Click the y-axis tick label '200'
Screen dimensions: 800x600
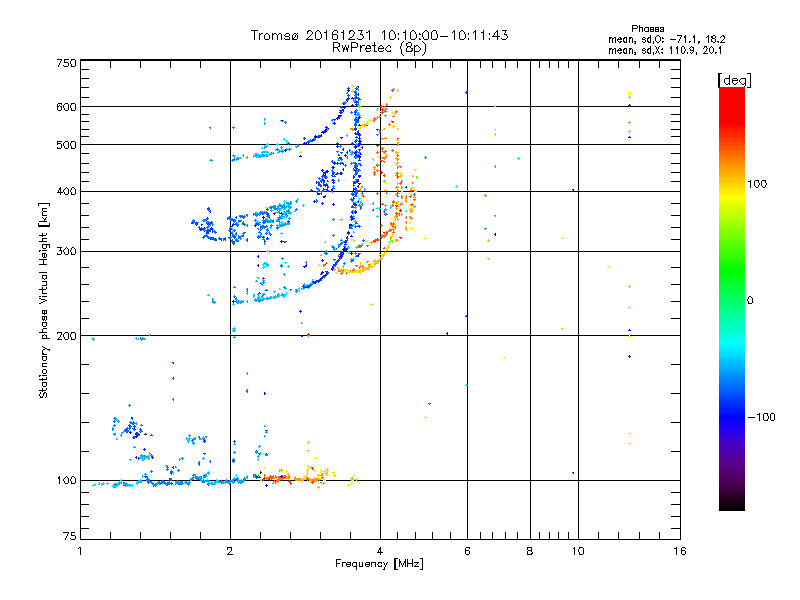coord(67,336)
